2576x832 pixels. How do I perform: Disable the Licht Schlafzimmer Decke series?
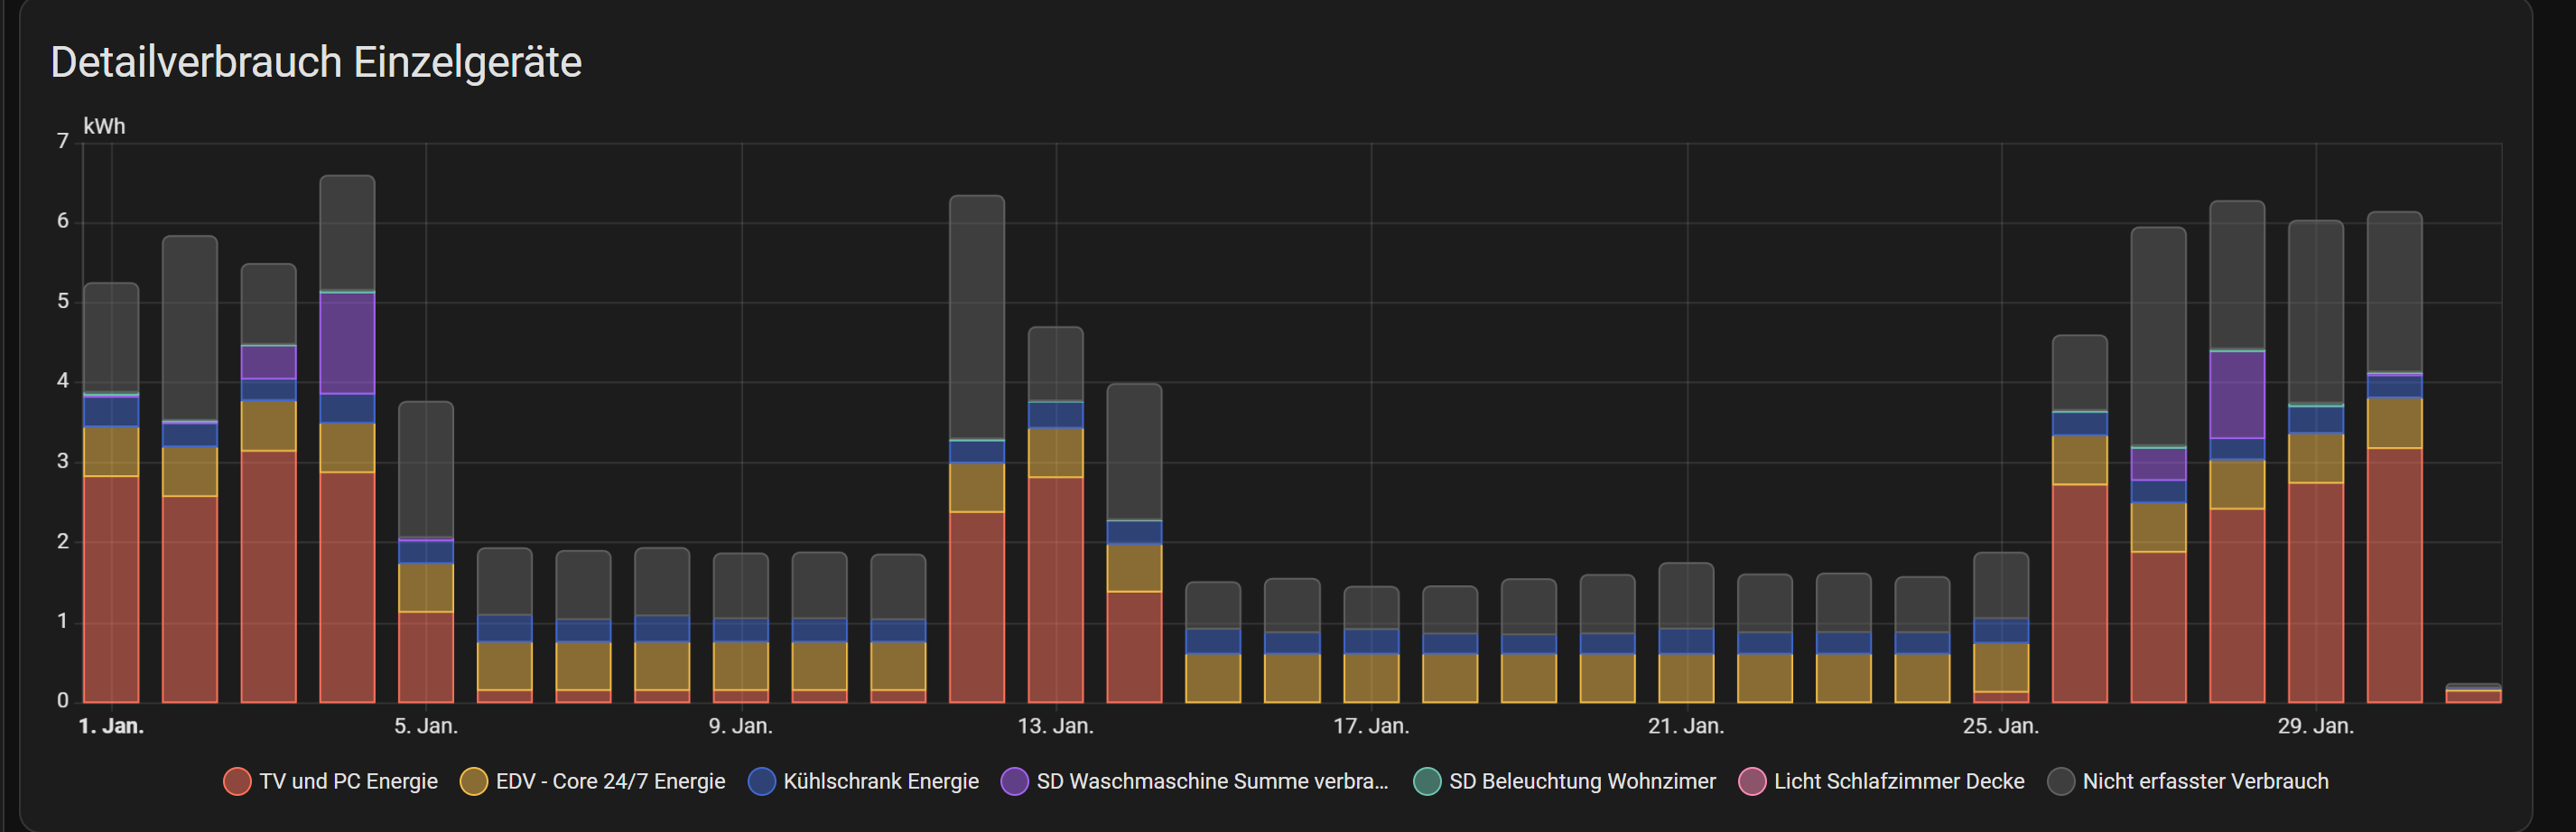click(x=1752, y=781)
